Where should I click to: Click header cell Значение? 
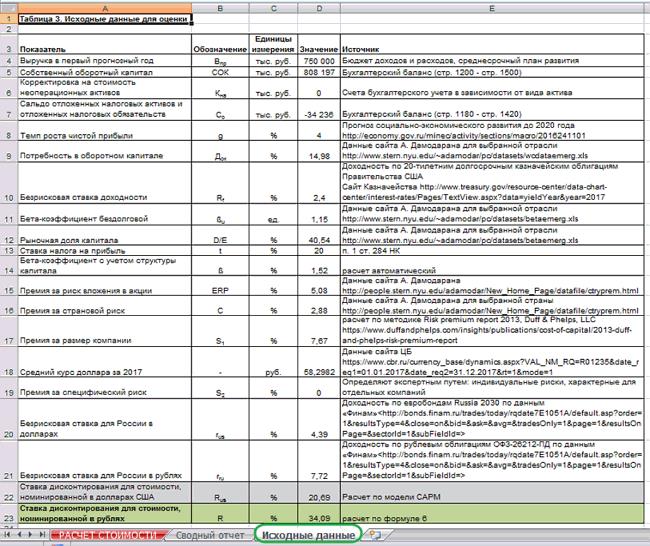coord(319,44)
